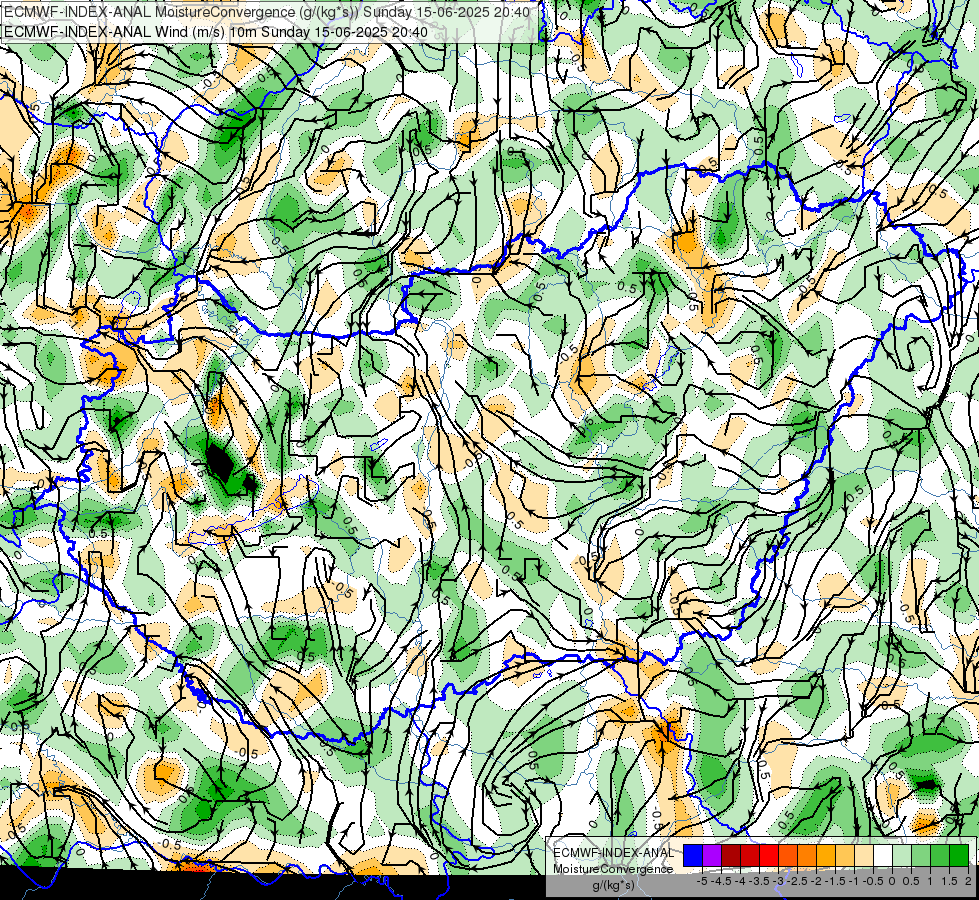Click the -1.5 tick label on legend scale
This screenshot has height=900, width=979.
pyautogui.click(x=835, y=881)
